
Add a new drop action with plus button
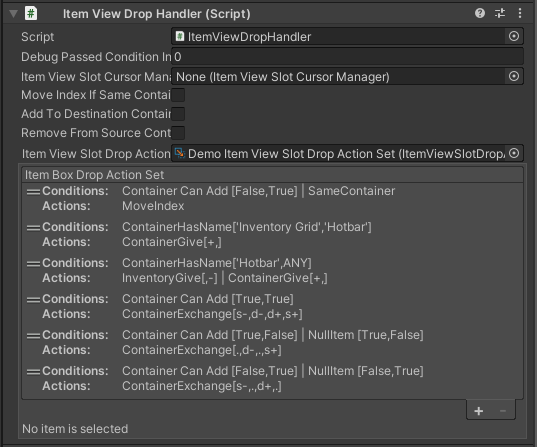pyautogui.click(x=478, y=411)
